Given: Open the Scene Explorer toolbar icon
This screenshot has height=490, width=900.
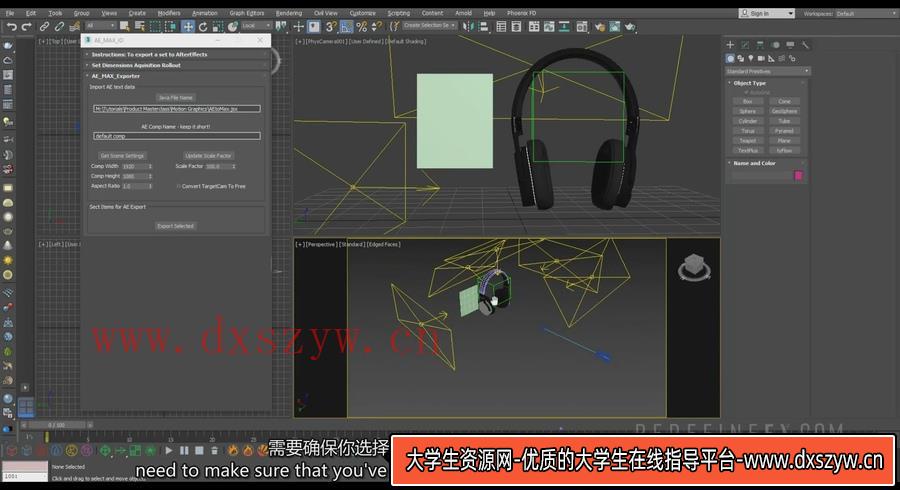Looking at the screenshot, I should pos(501,26).
